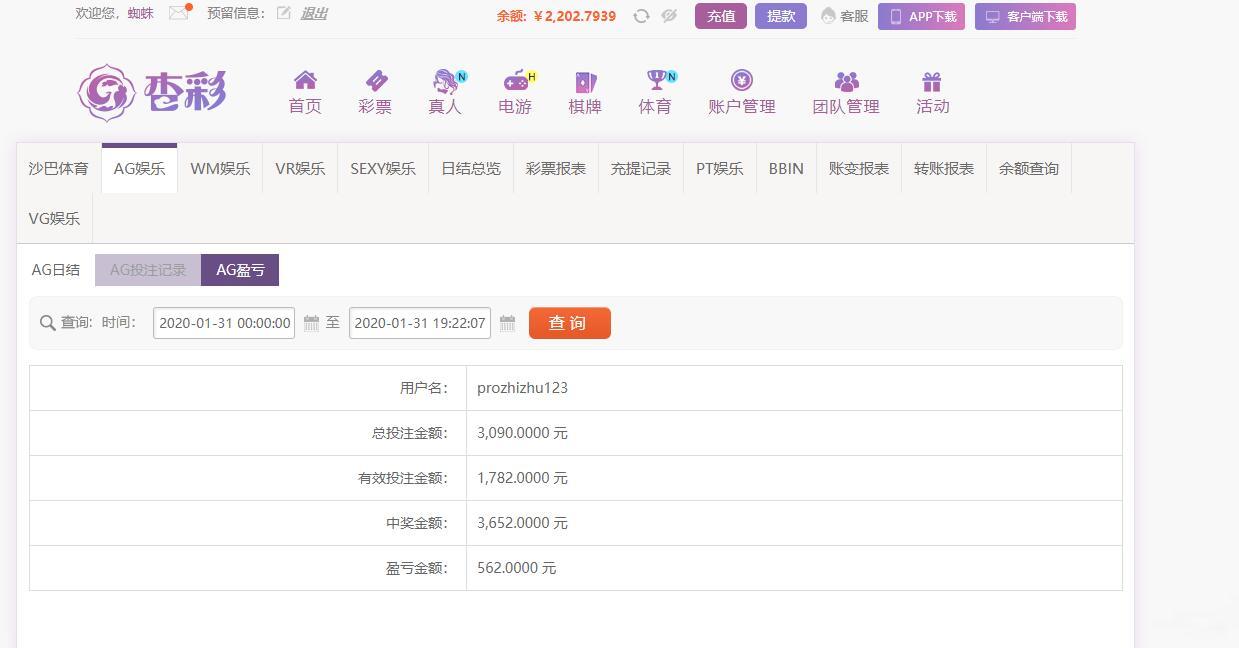Click the mail envelope message icon
This screenshot has height=648, width=1239.
179,13
